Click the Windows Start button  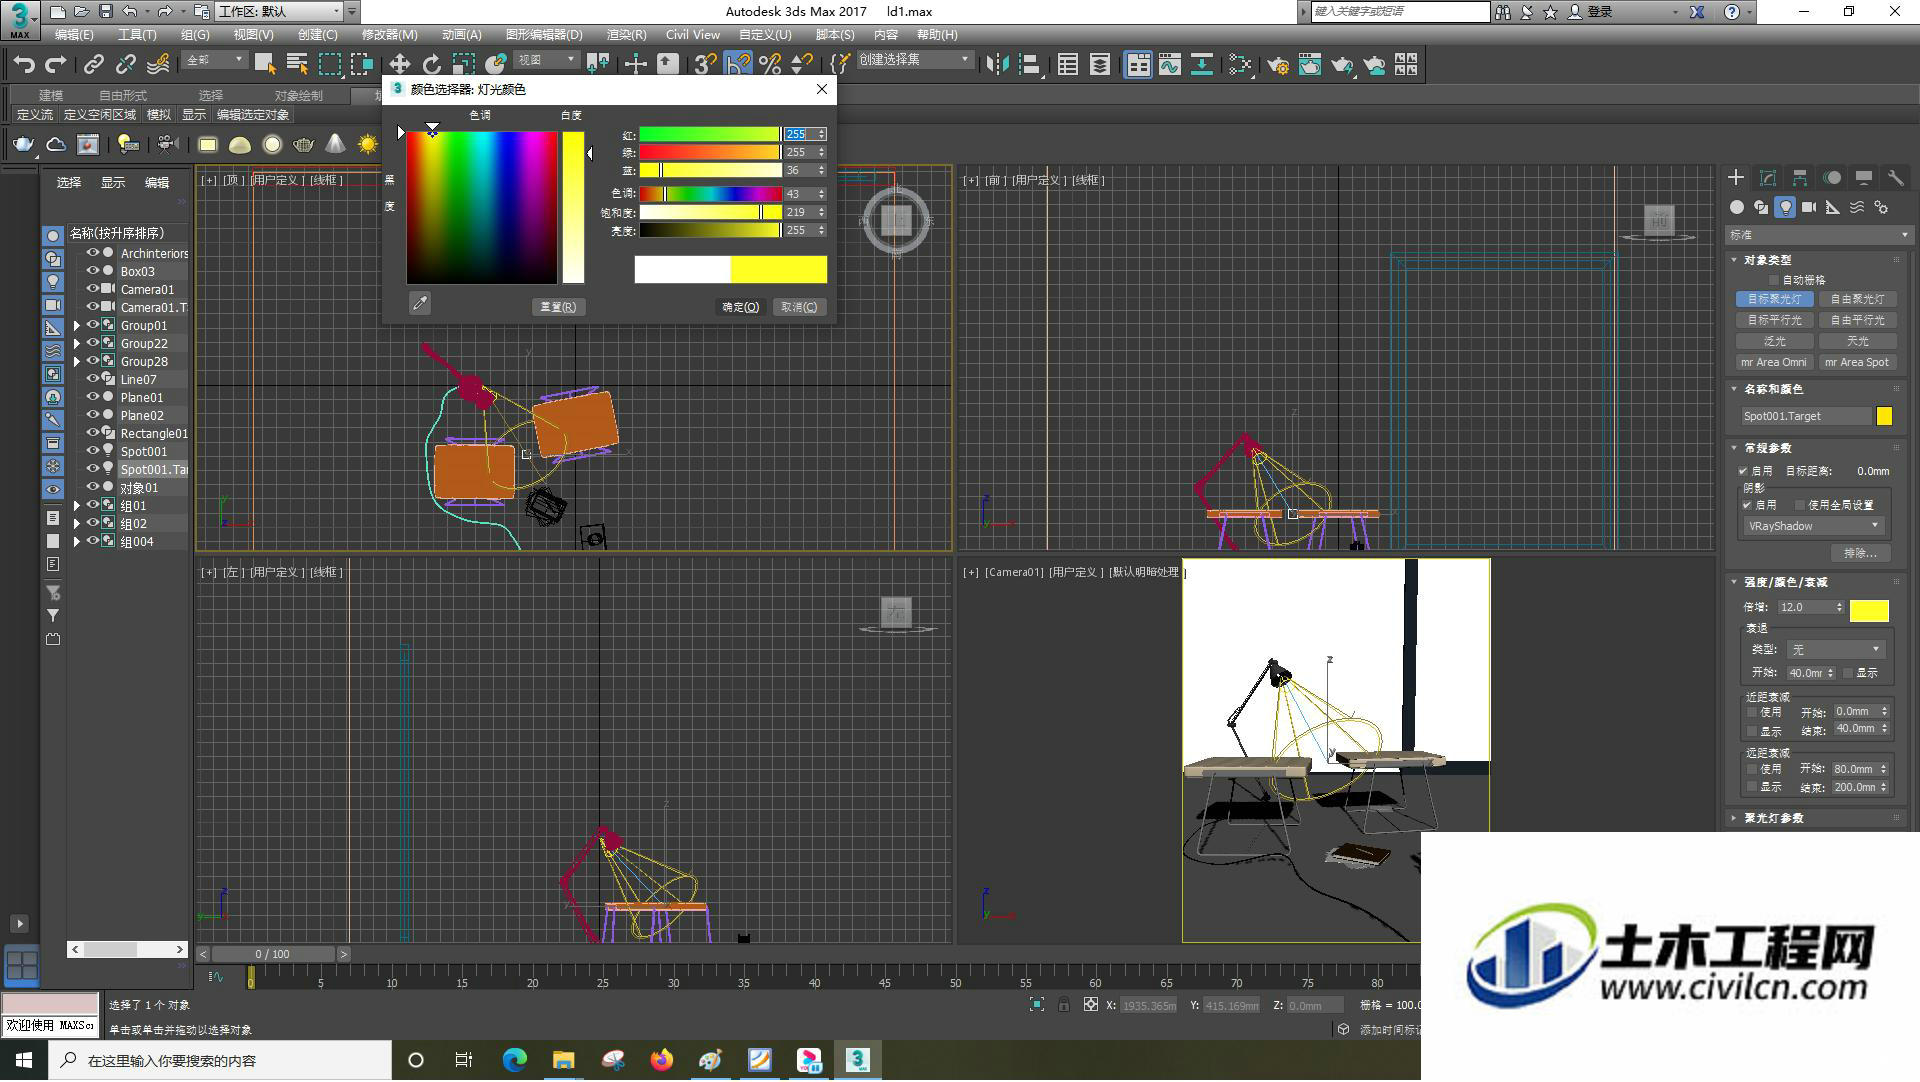click(24, 1061)
